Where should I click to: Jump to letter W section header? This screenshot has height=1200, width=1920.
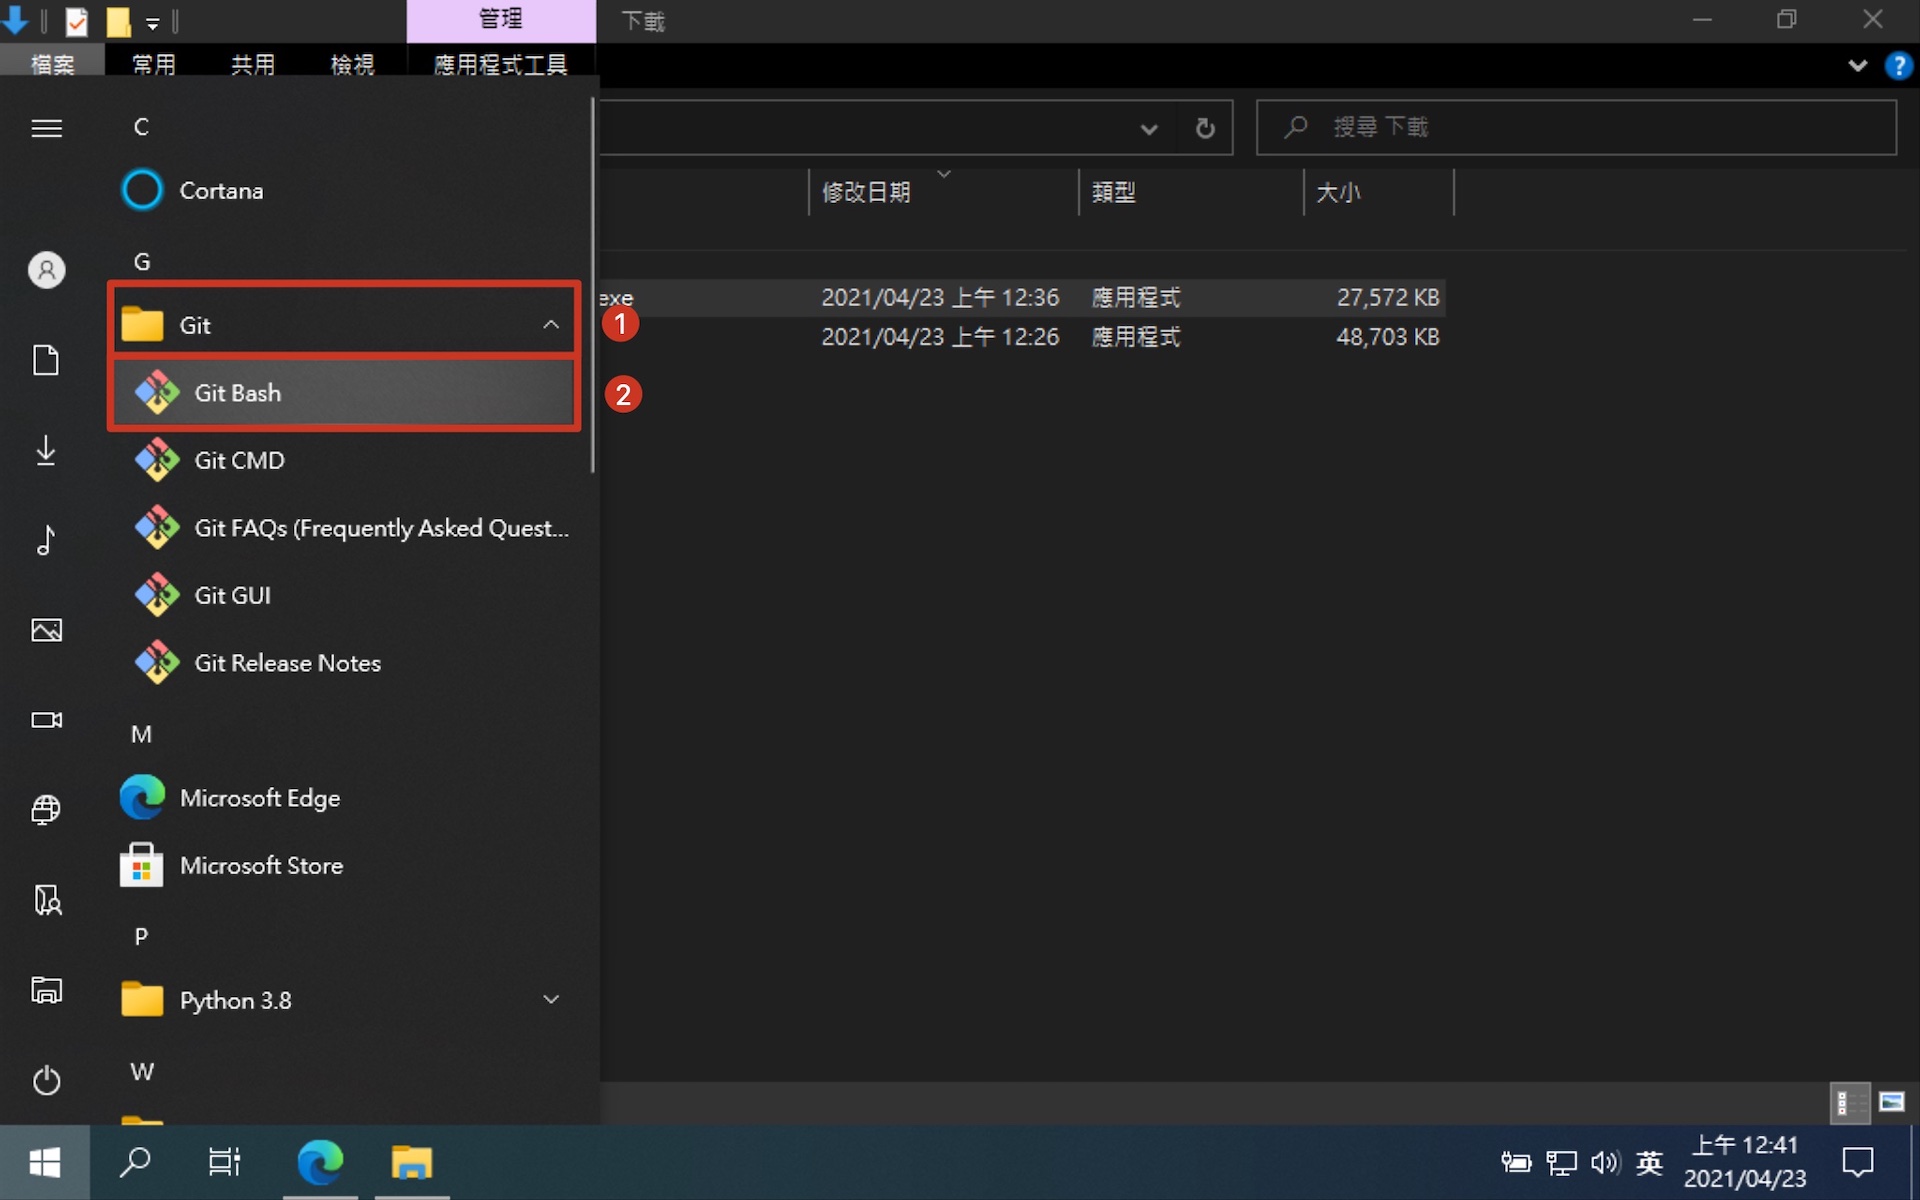pos(141,1071)
